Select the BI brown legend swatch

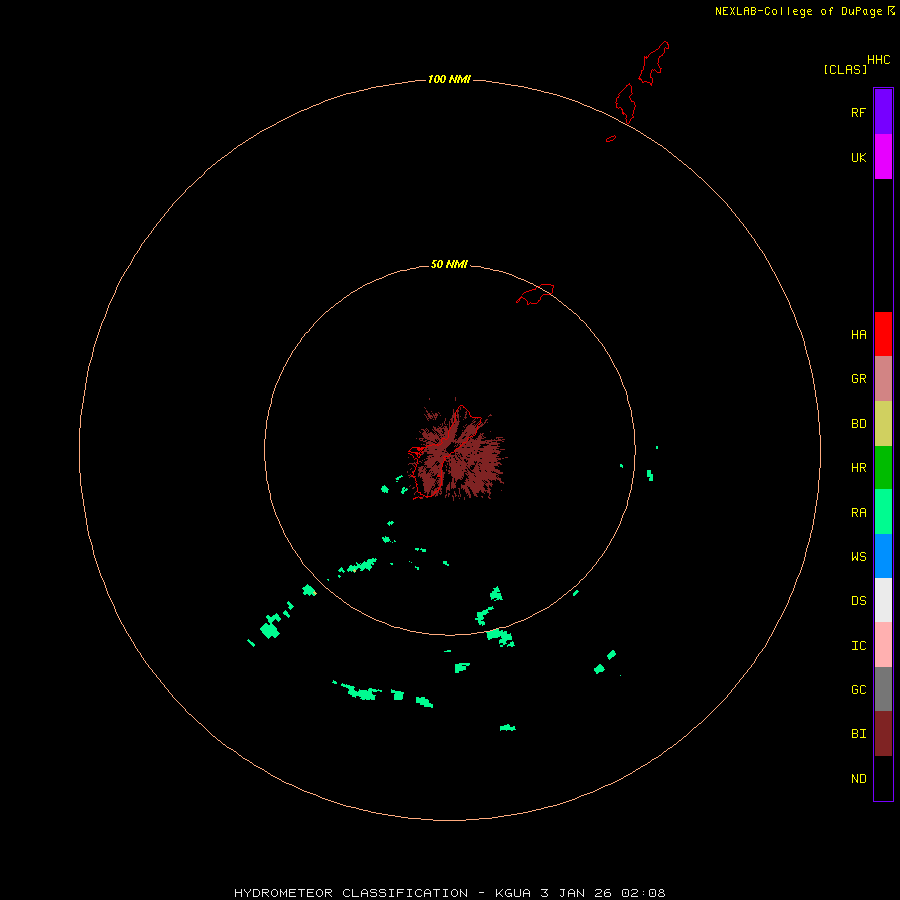tap(883, 734)
